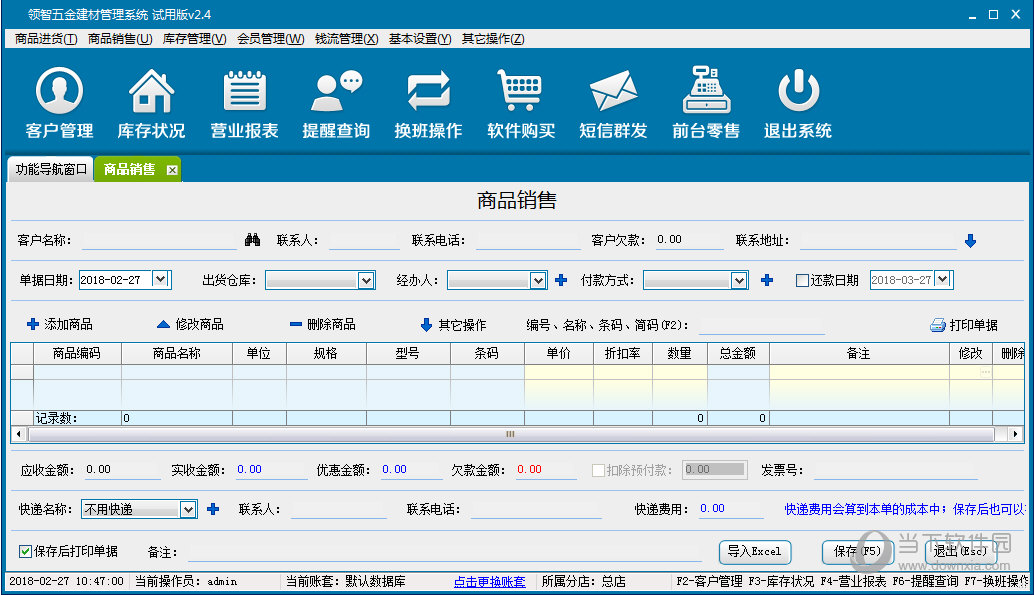
Task: Click plus icon next to 快递名称
Action: [213, 509]
